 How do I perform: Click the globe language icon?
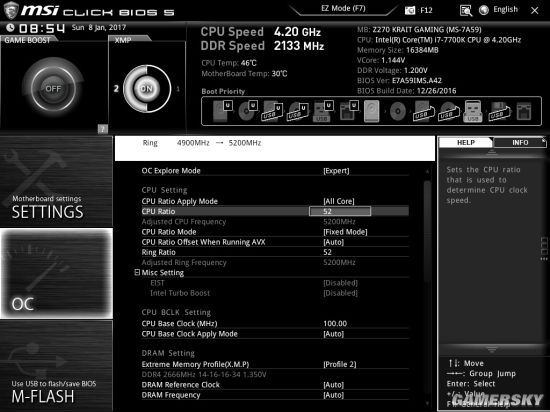pyautogui.click(x=484, y=10)
